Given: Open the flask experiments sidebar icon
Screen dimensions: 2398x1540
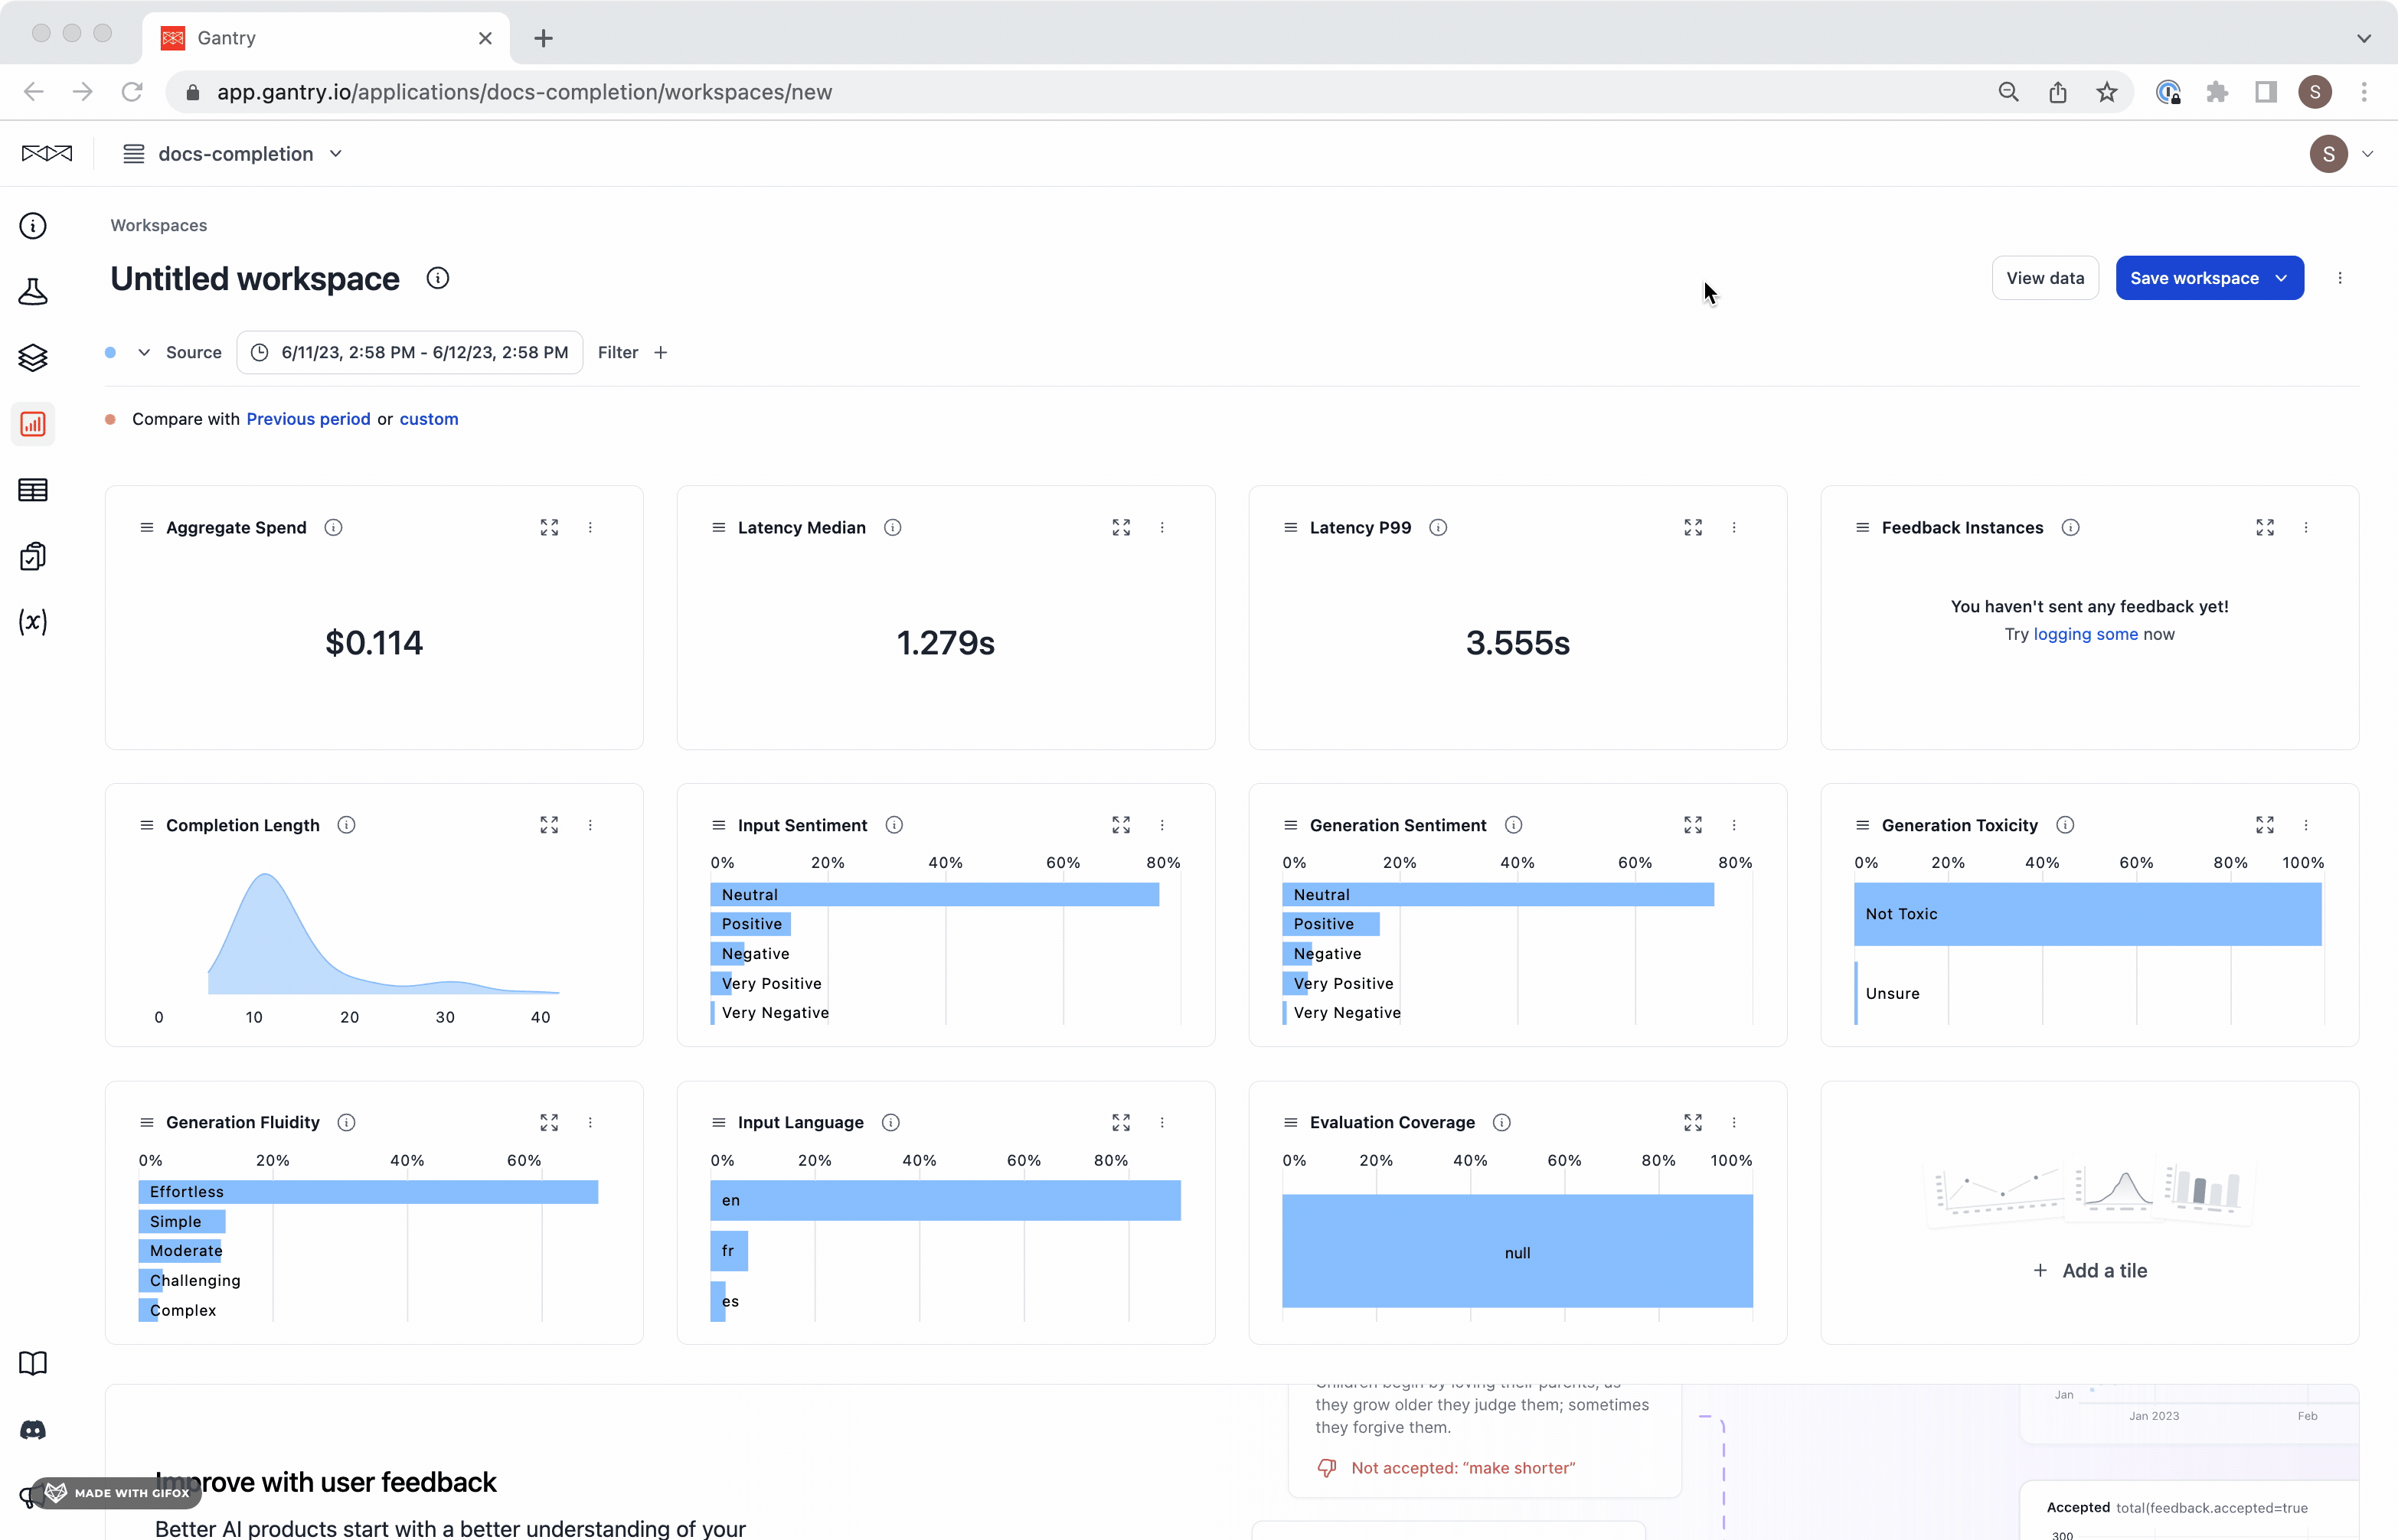Looking at the screenshot, I should 33,291.
